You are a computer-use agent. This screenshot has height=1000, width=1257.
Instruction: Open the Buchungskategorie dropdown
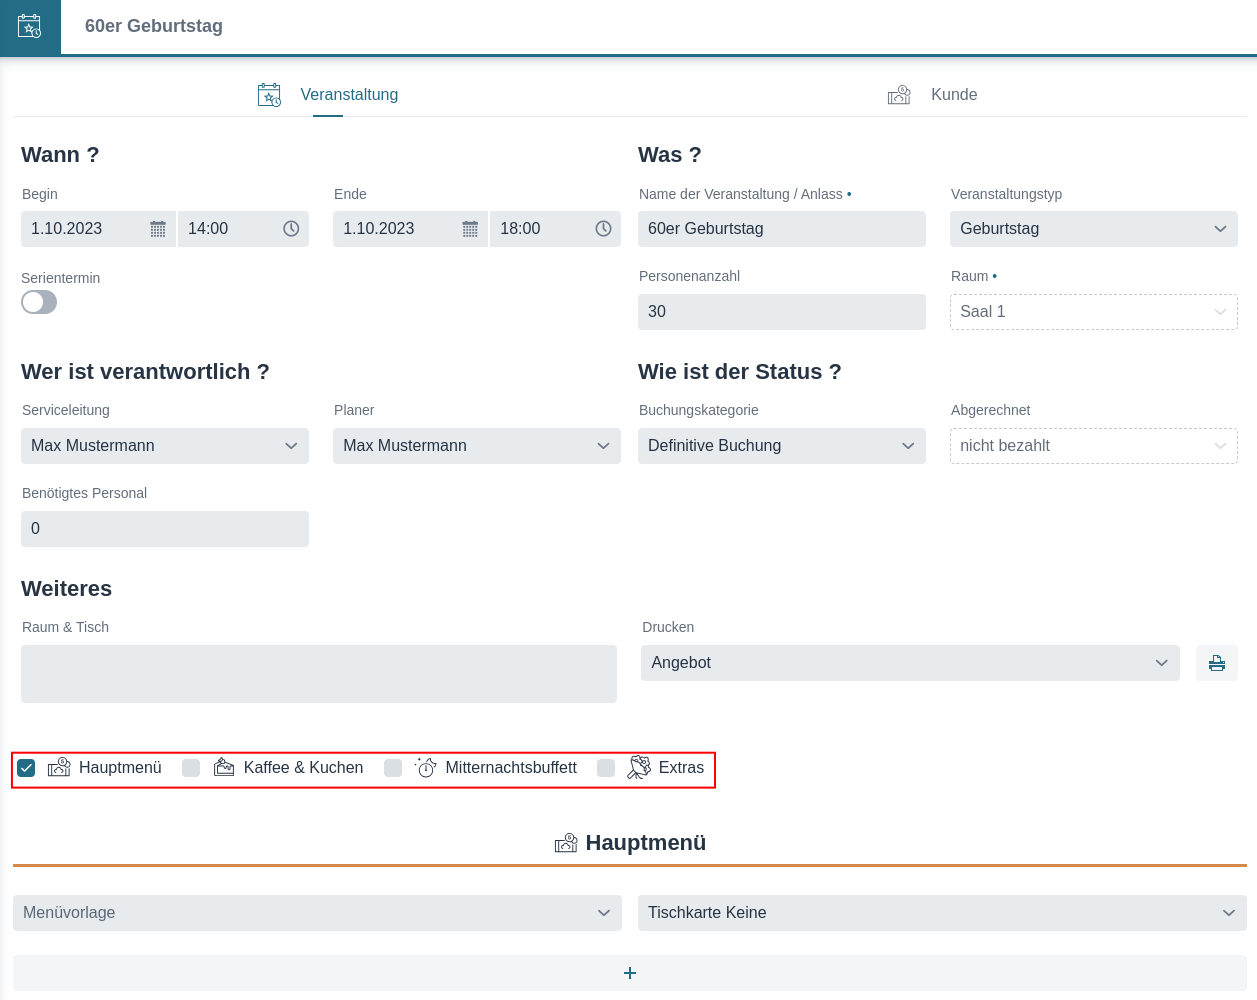[x=781, y=446]
